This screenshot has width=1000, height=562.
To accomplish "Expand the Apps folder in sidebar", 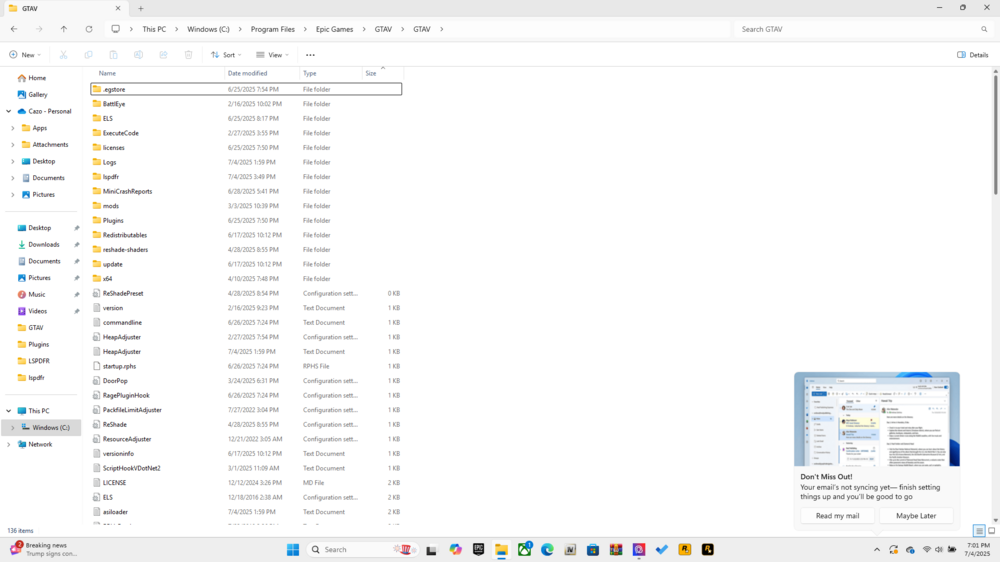I will pyautogui.click(x=13, y=128).
